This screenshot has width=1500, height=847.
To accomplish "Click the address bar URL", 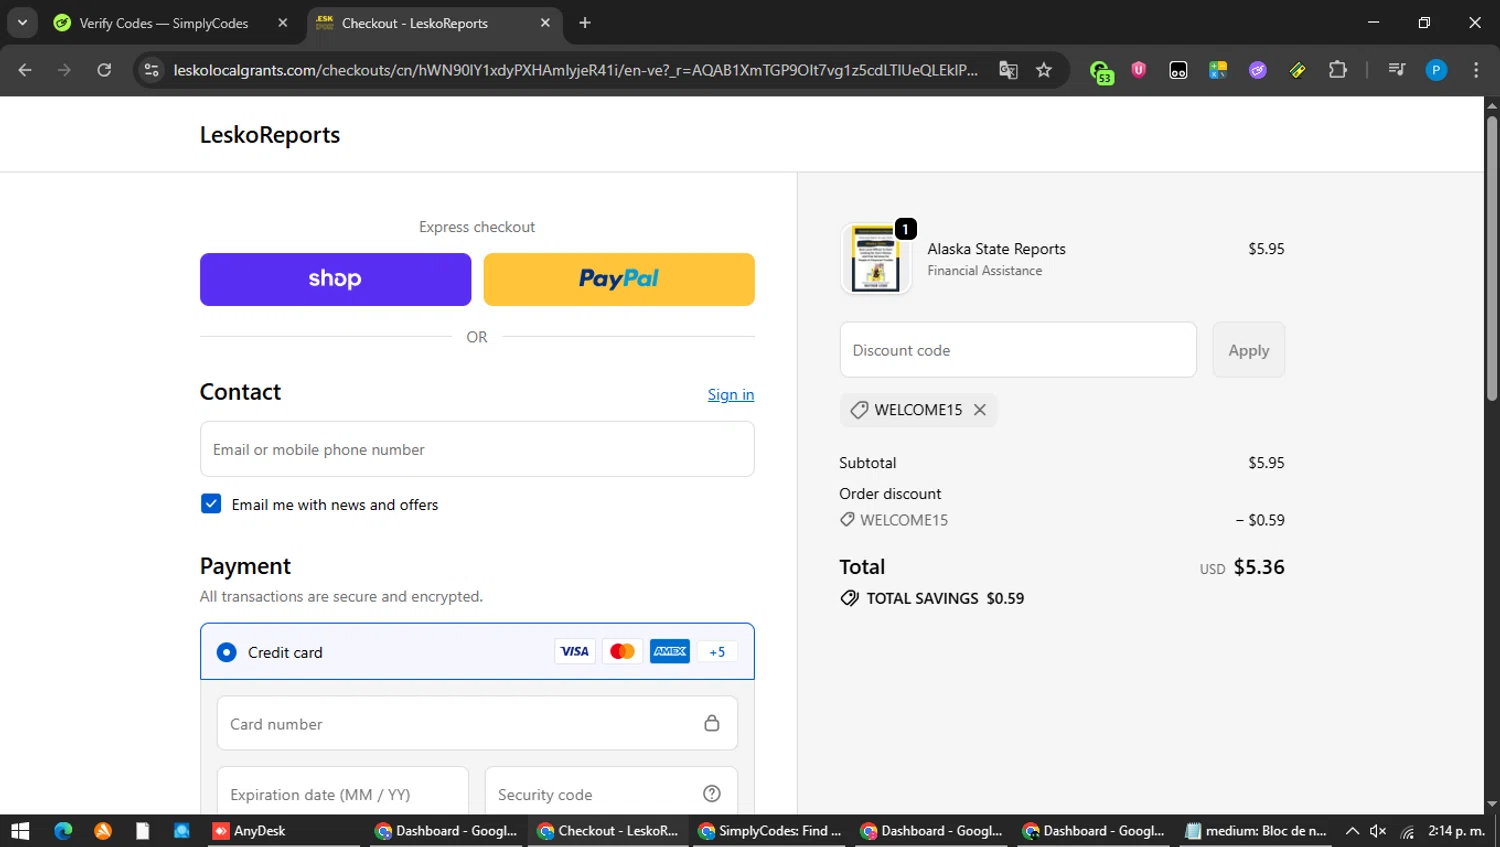I will (575, 70).
